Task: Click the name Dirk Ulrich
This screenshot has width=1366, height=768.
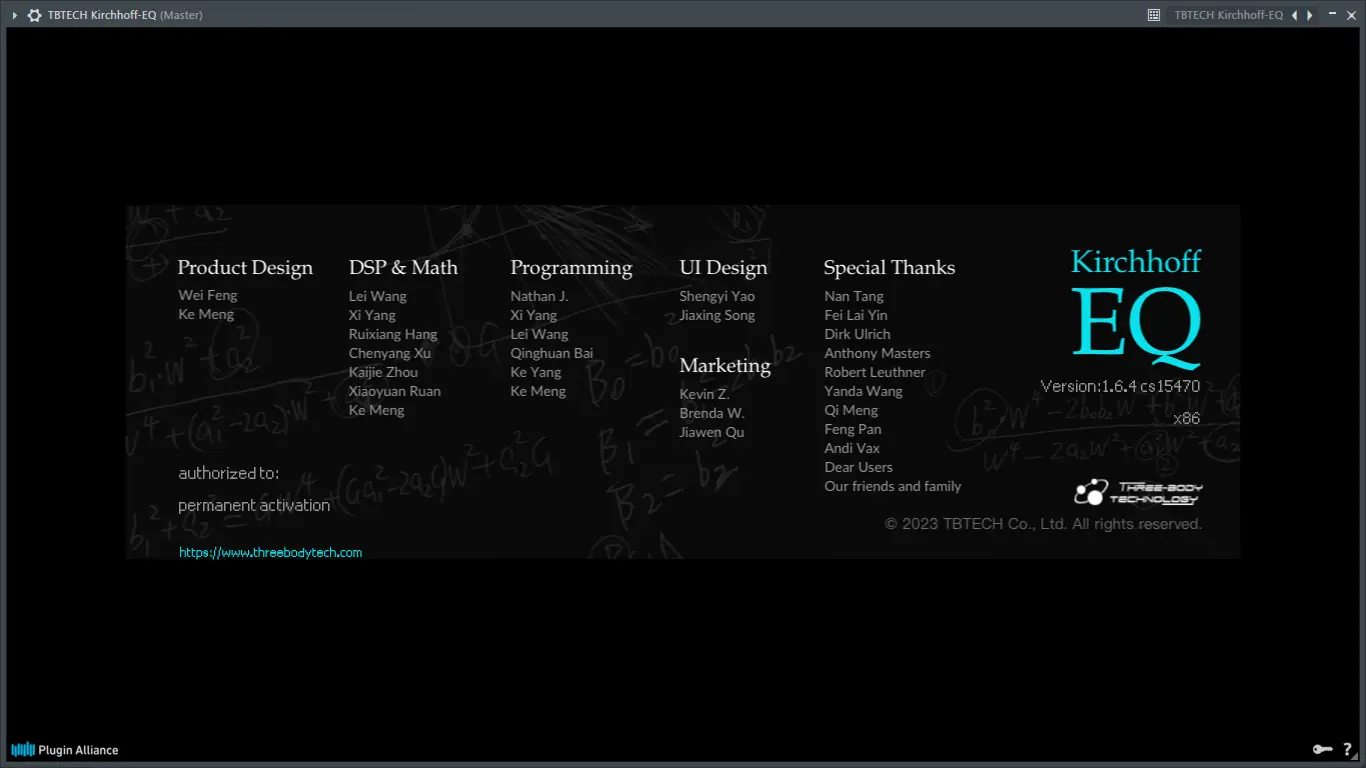Action: 857,334
